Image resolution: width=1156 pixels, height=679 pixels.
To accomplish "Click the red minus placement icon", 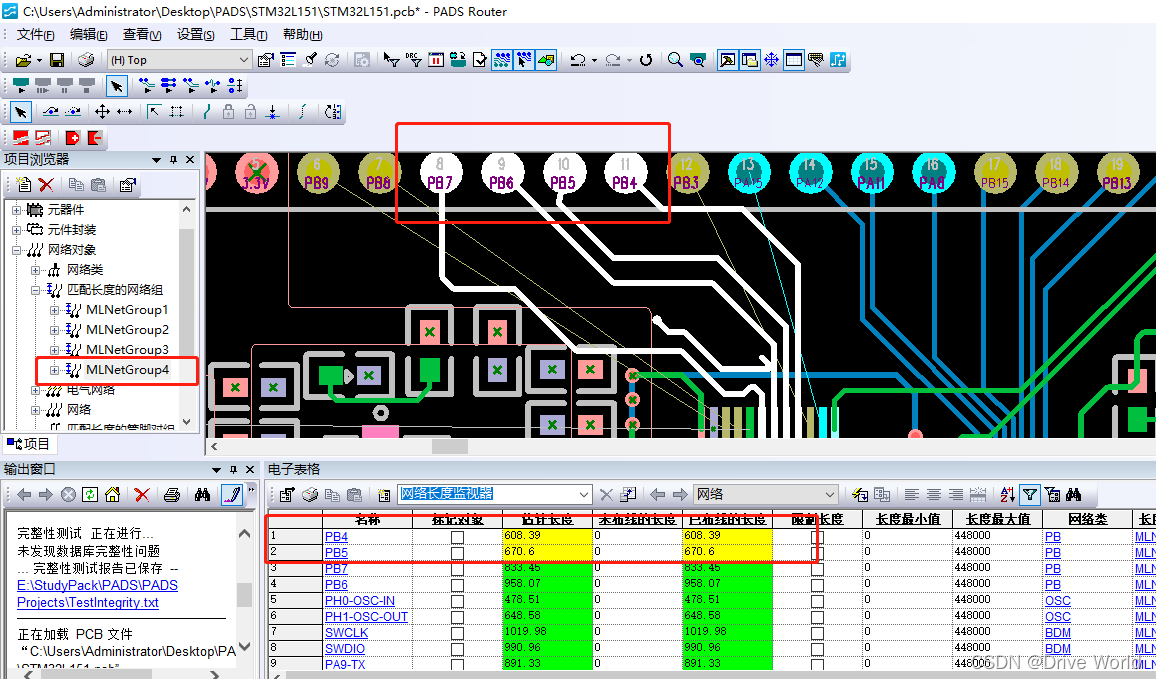I will [94, 138].
